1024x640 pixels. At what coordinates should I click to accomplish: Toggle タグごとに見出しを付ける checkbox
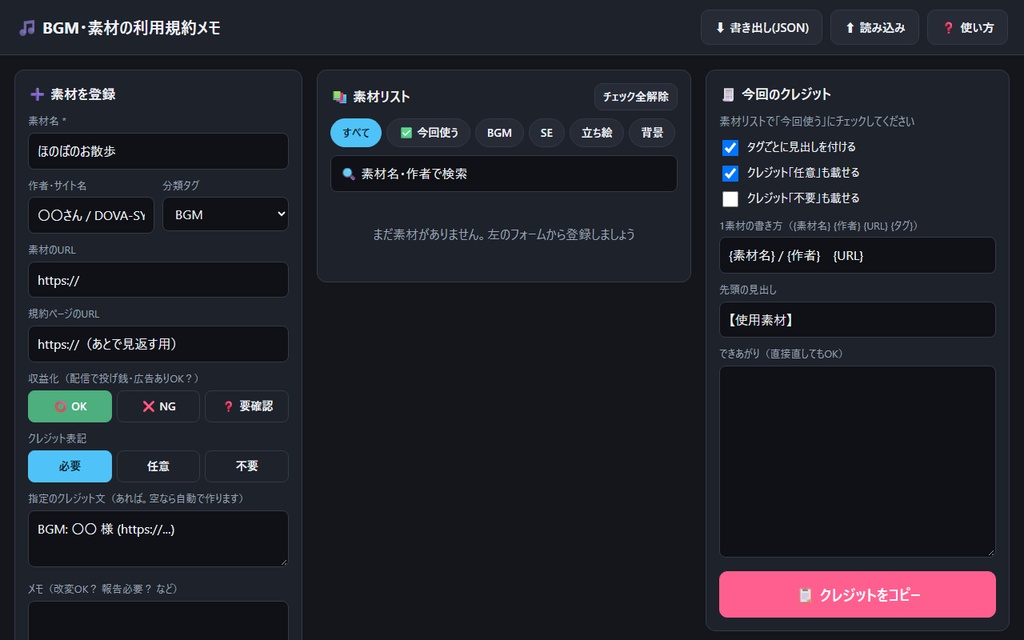point(730,148)
